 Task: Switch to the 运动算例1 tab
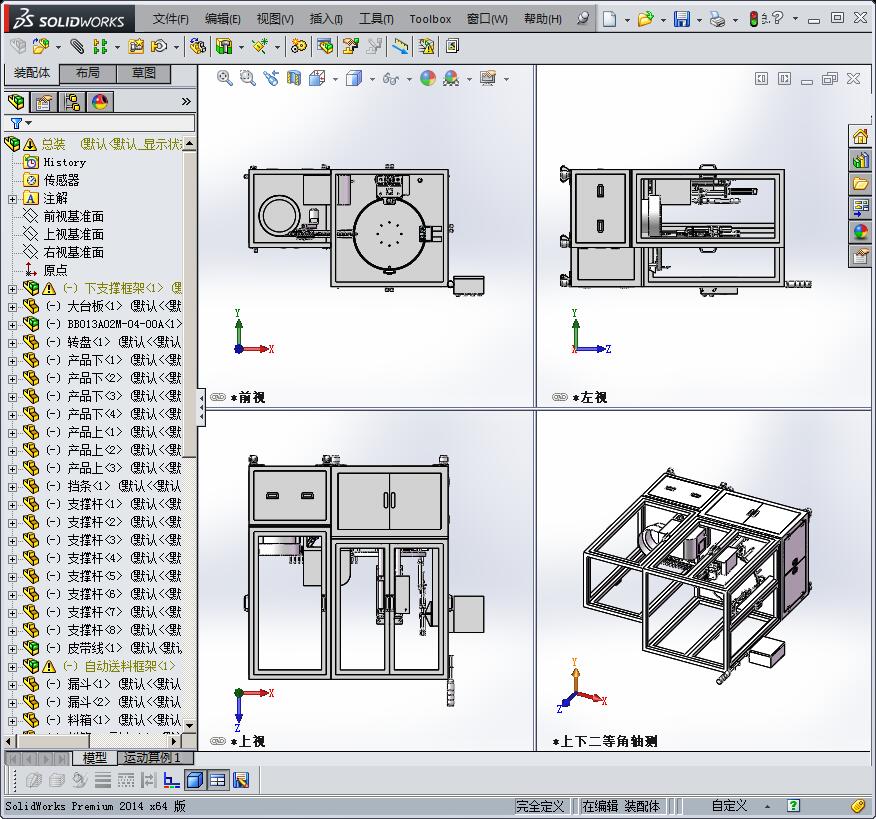pos(155,758)
